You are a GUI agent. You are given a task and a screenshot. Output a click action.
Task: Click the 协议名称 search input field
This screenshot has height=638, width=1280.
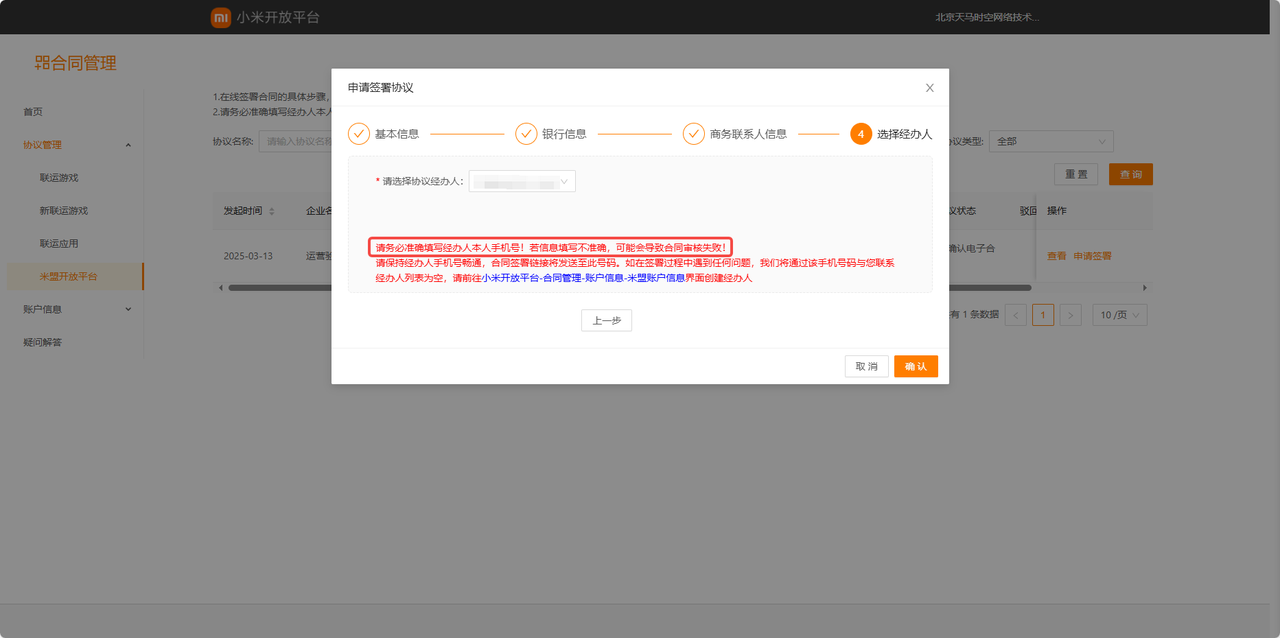click(x=295, y=142)
